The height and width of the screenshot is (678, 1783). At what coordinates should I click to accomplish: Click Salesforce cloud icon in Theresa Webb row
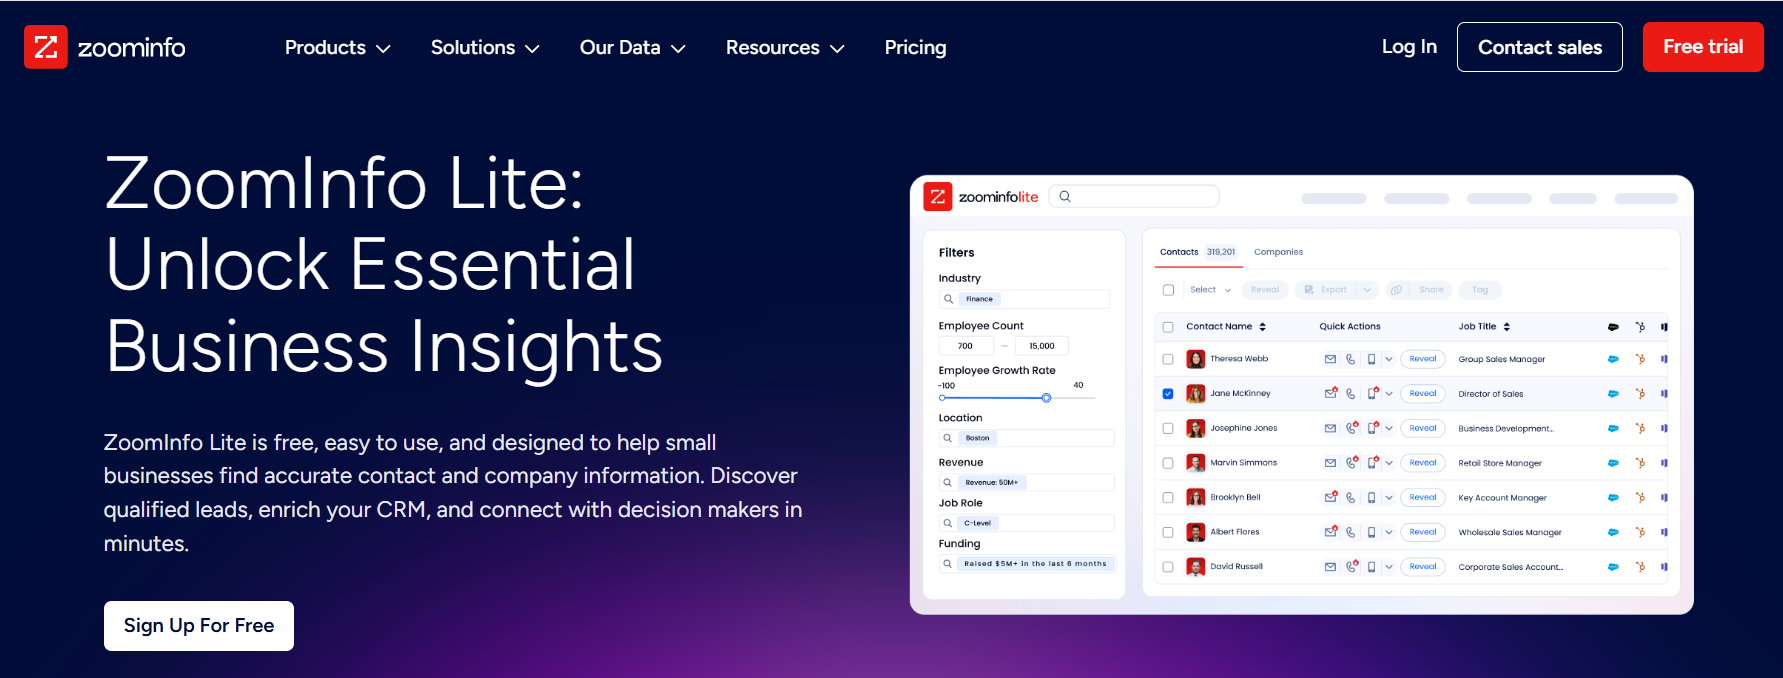click(1613, 359)
